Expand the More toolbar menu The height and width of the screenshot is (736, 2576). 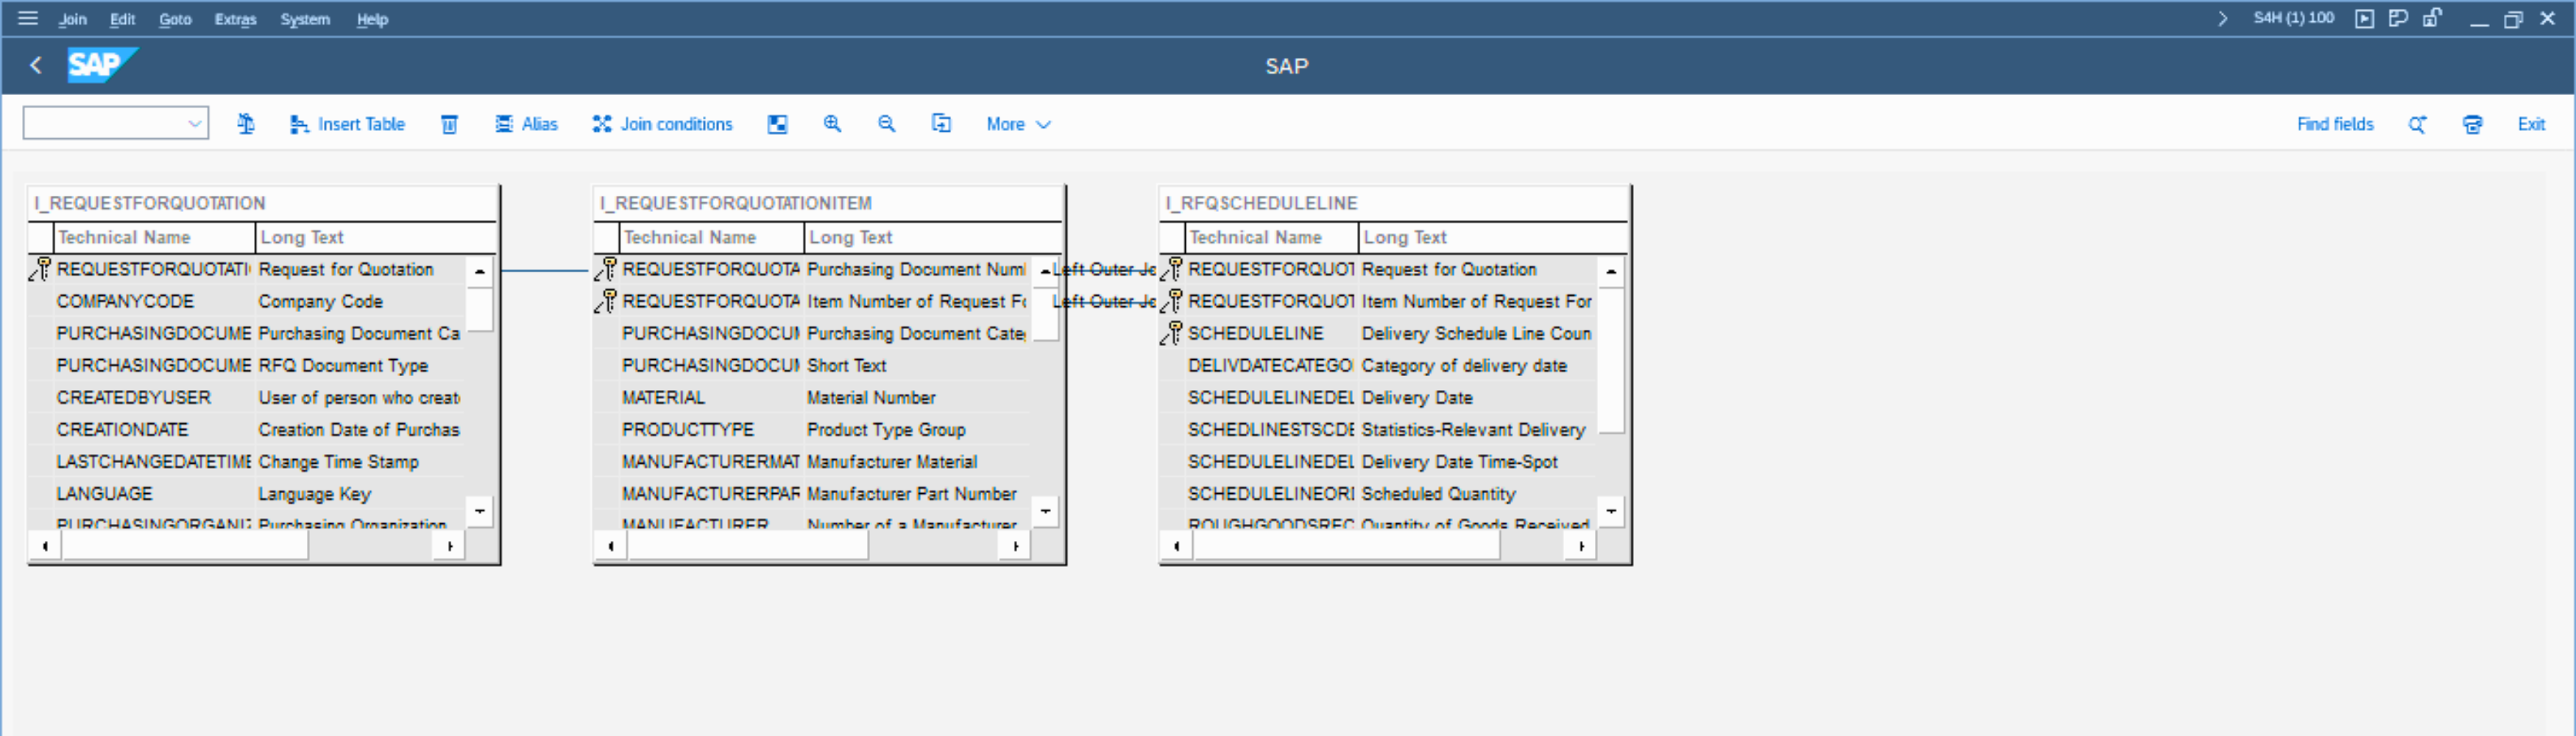tap(1017, 124)
